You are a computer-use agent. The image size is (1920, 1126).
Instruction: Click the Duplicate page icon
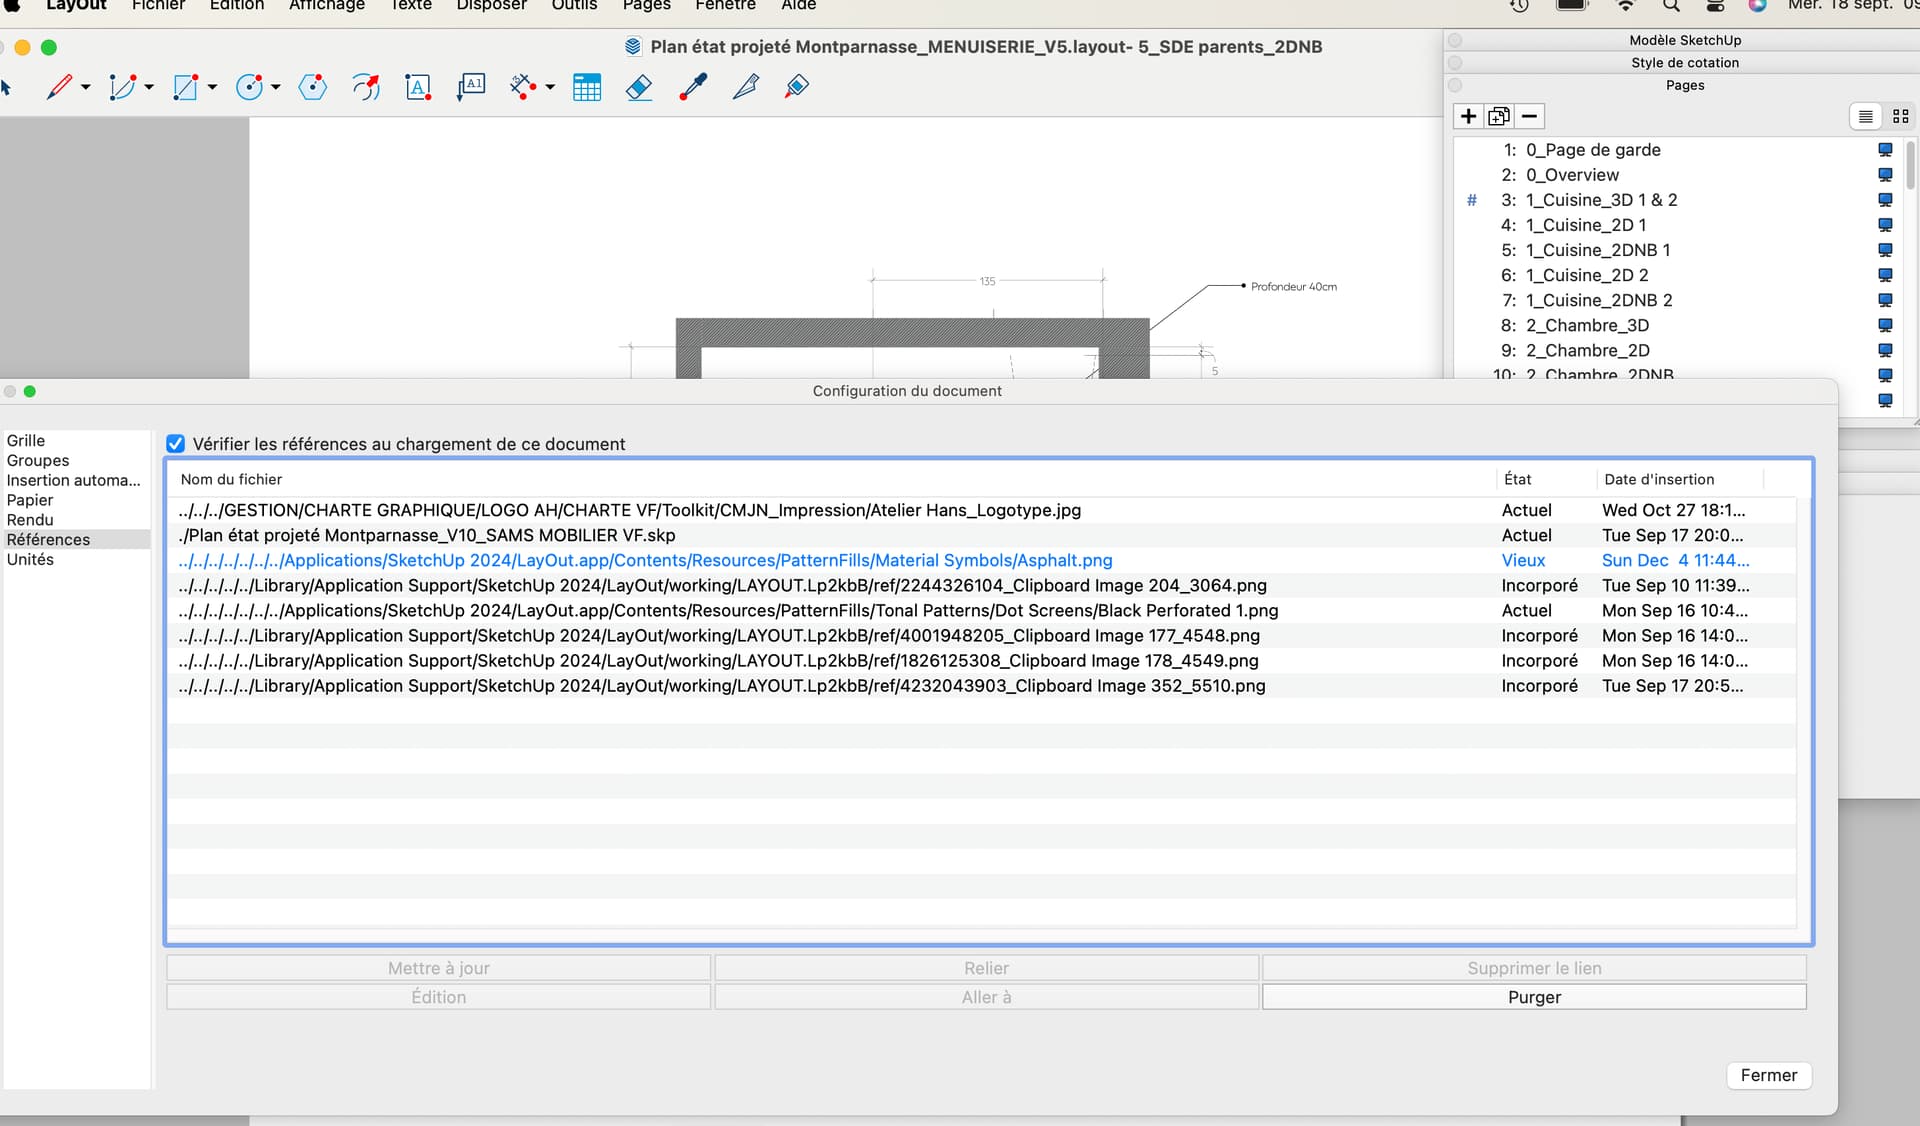click(1498, 116)
